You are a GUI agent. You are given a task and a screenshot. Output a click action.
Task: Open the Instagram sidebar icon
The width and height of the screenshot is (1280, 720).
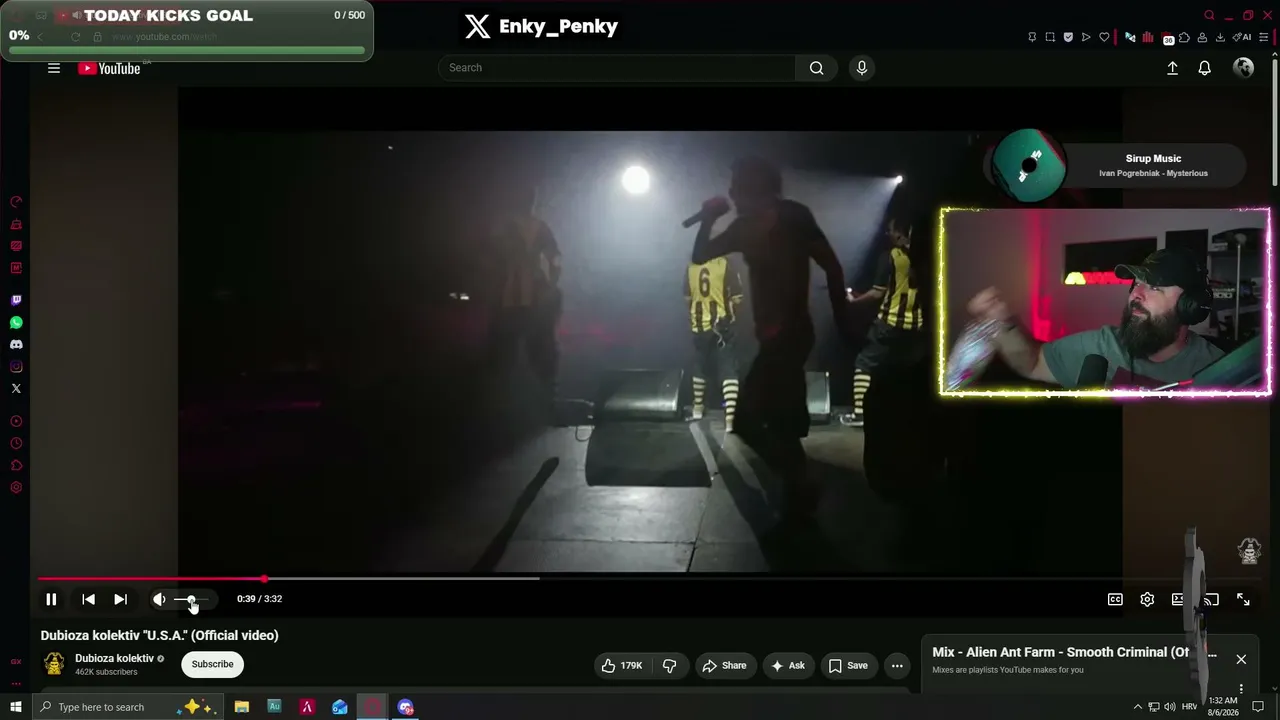point(16,366)
